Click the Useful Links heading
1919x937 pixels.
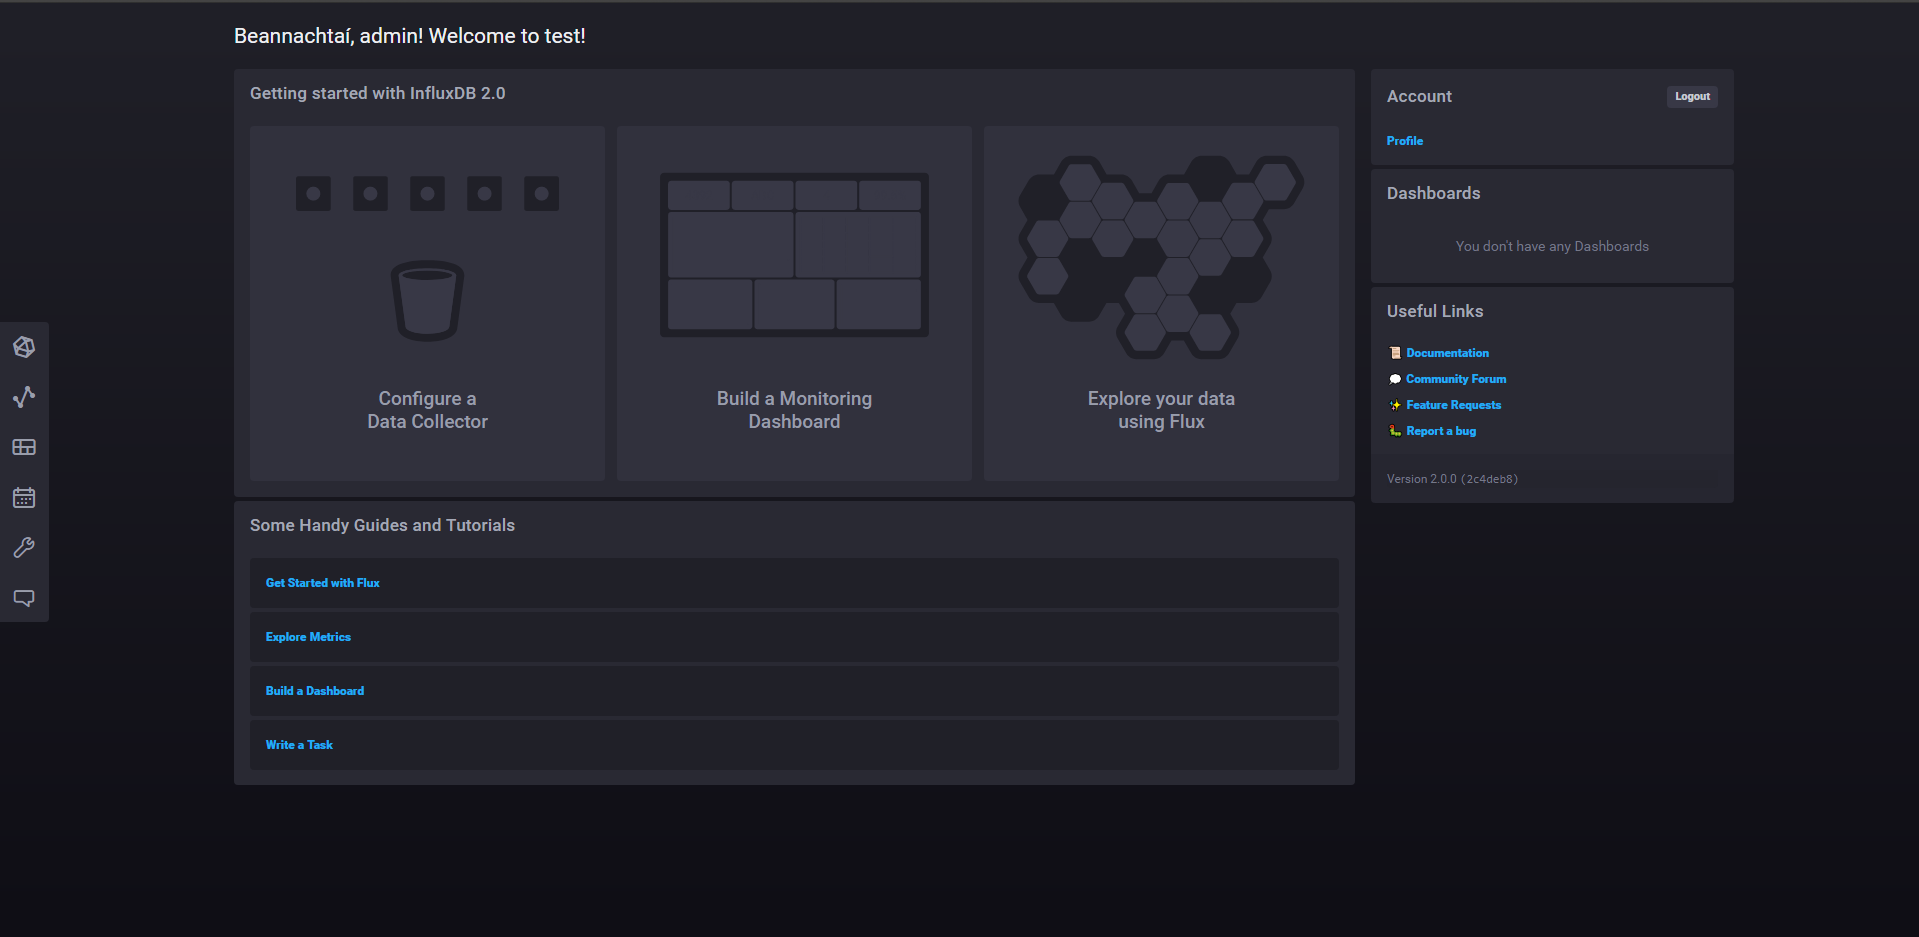1435,311
